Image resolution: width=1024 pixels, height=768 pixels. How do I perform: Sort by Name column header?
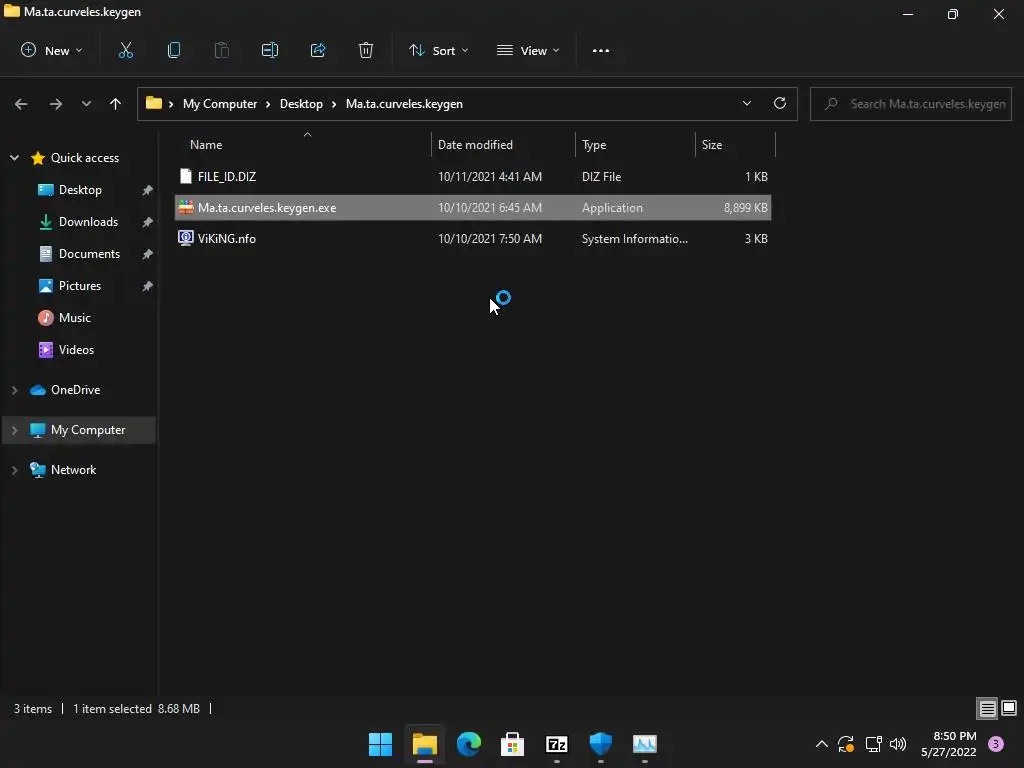[302, 144]
